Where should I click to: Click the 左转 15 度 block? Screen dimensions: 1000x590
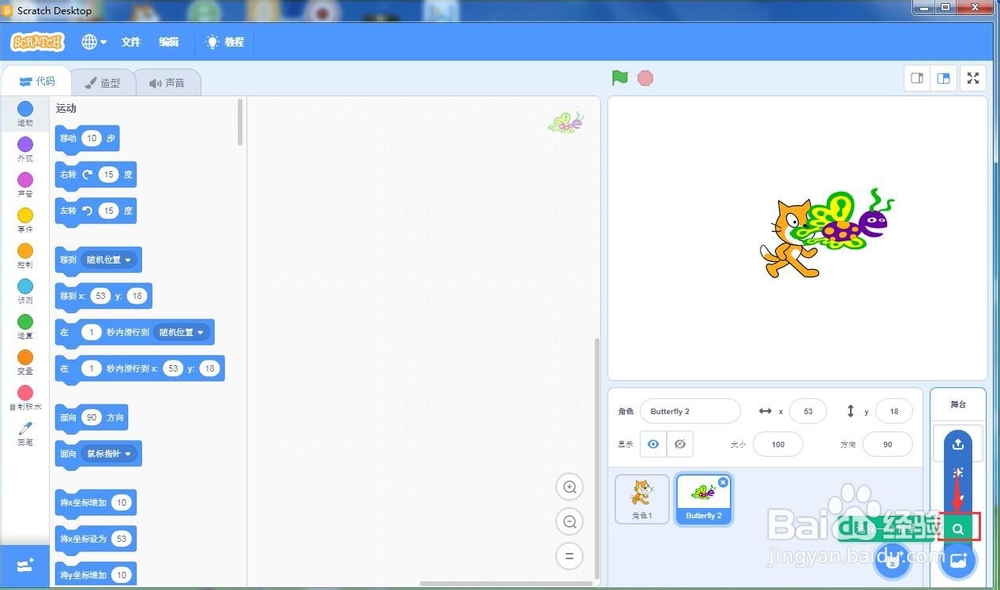click(x=96, y=211)
